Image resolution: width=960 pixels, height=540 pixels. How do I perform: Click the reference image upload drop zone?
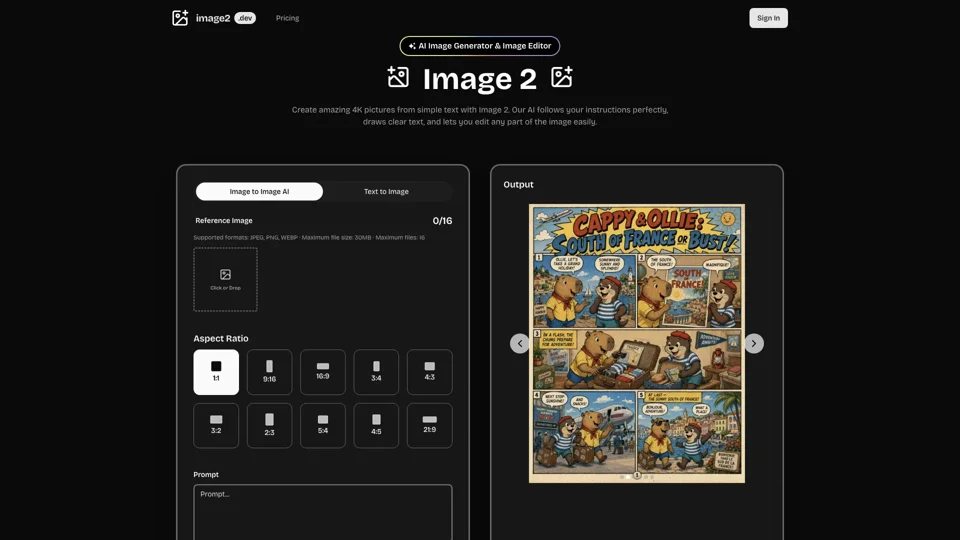click(x=225, y=280)
